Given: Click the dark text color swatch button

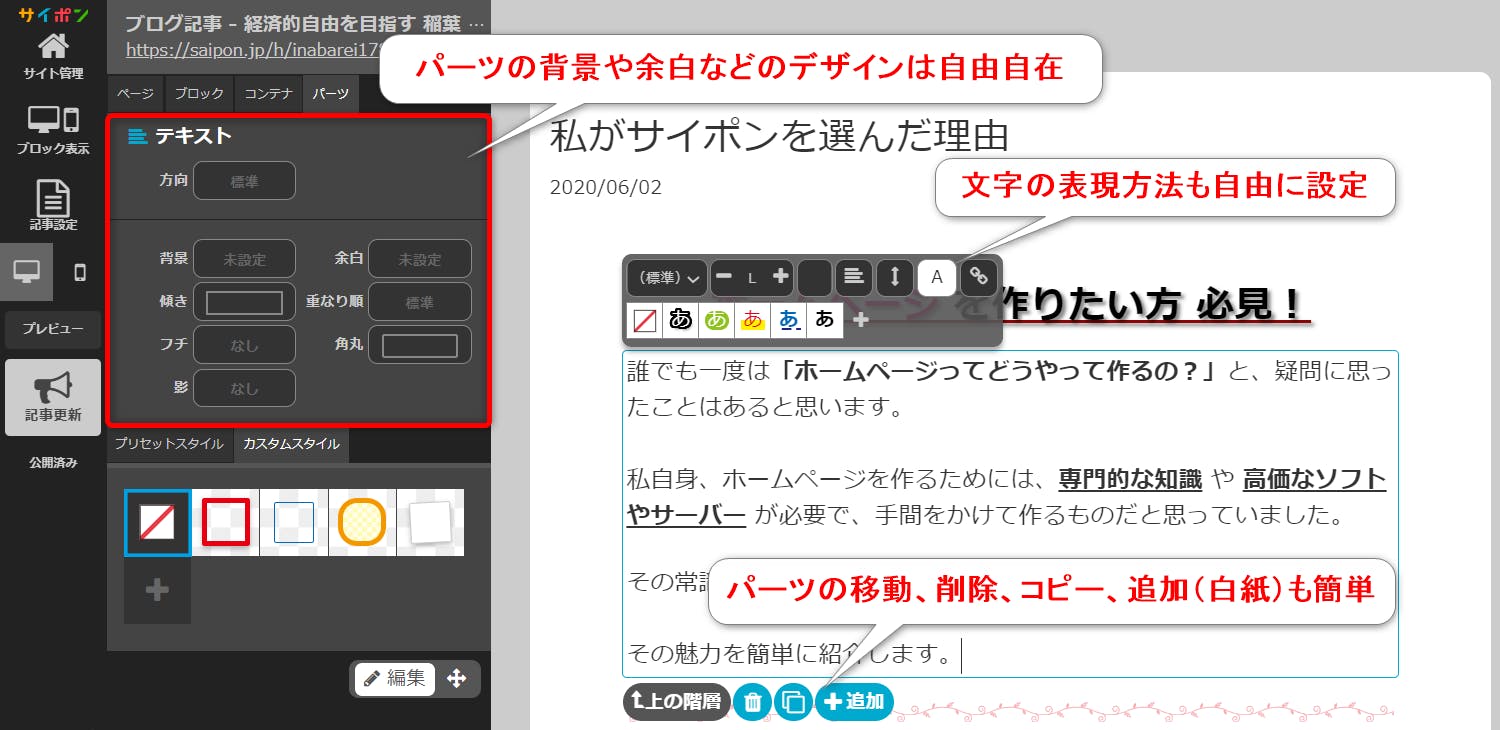Looking at the screenshot, I should [x=815, y=277].
